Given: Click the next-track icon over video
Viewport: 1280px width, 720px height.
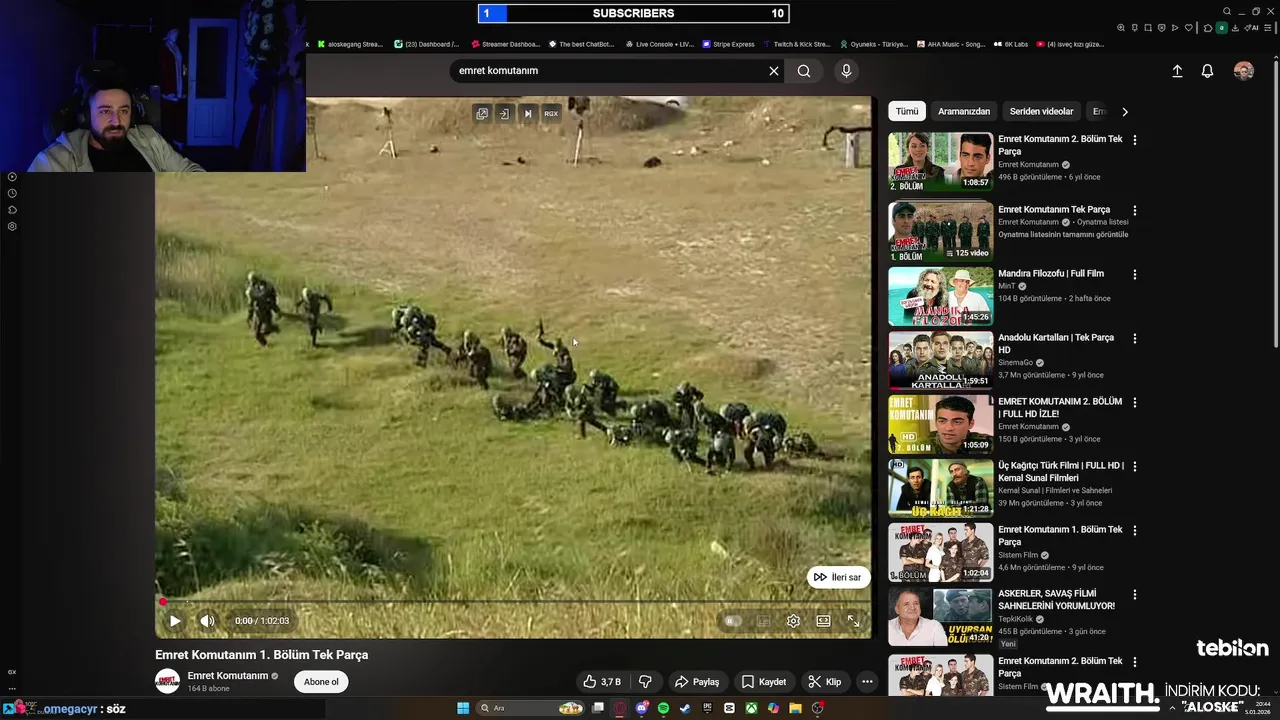Looking at the screenshot, I should pyautogui.click(x=528, y=114).
